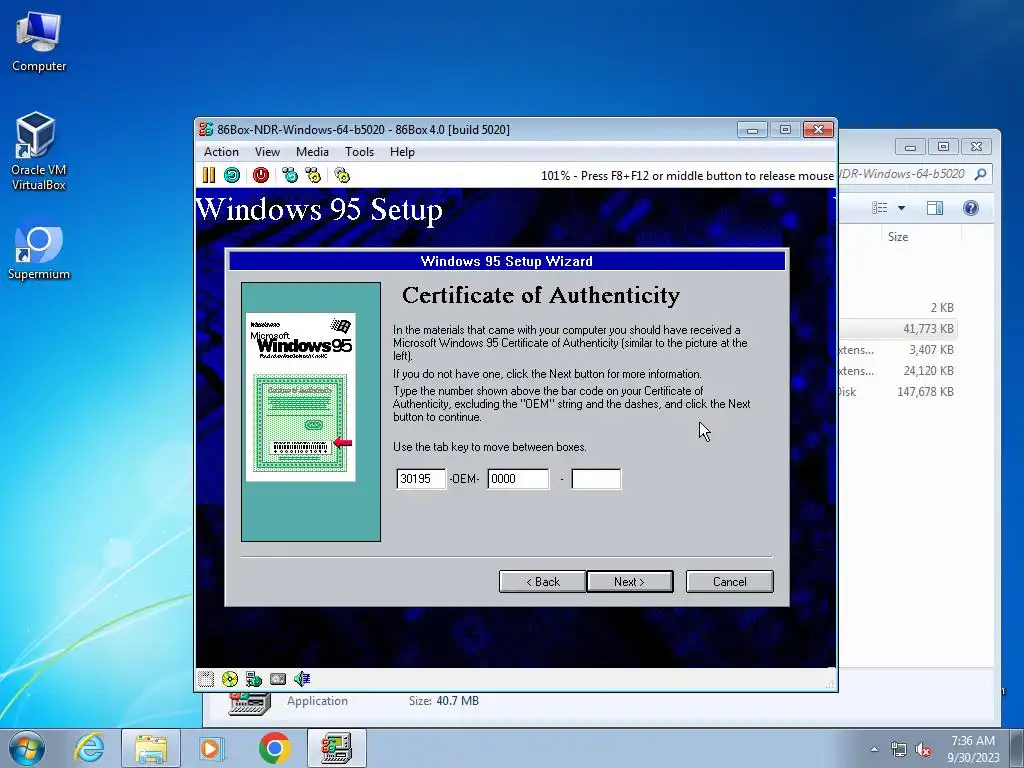Select Oracle VM VirtualBox desktop shortcut
The image size is (1024, 768).
(39, 152)
